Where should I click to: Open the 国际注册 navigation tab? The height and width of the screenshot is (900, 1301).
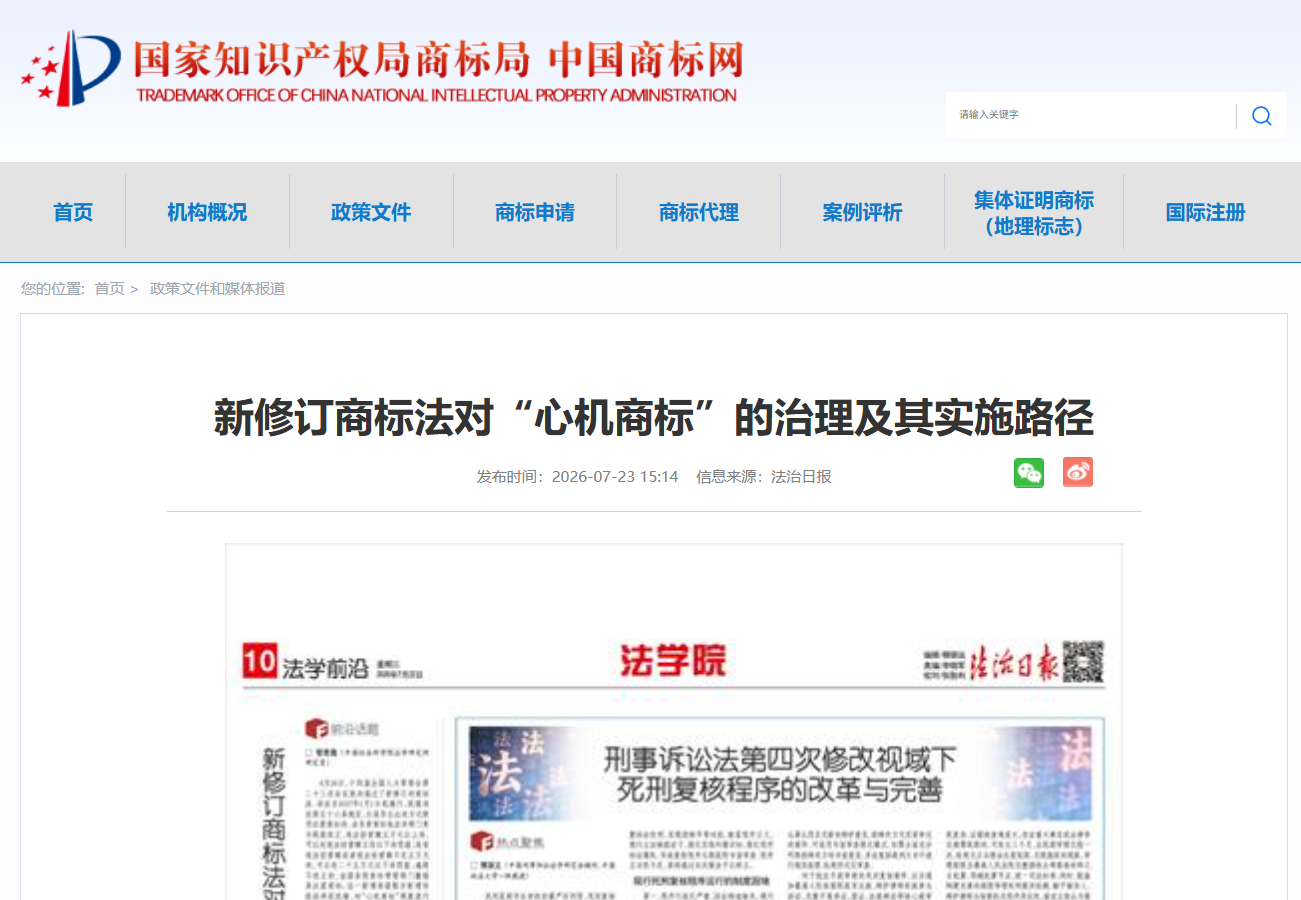tap(1205, 212)
